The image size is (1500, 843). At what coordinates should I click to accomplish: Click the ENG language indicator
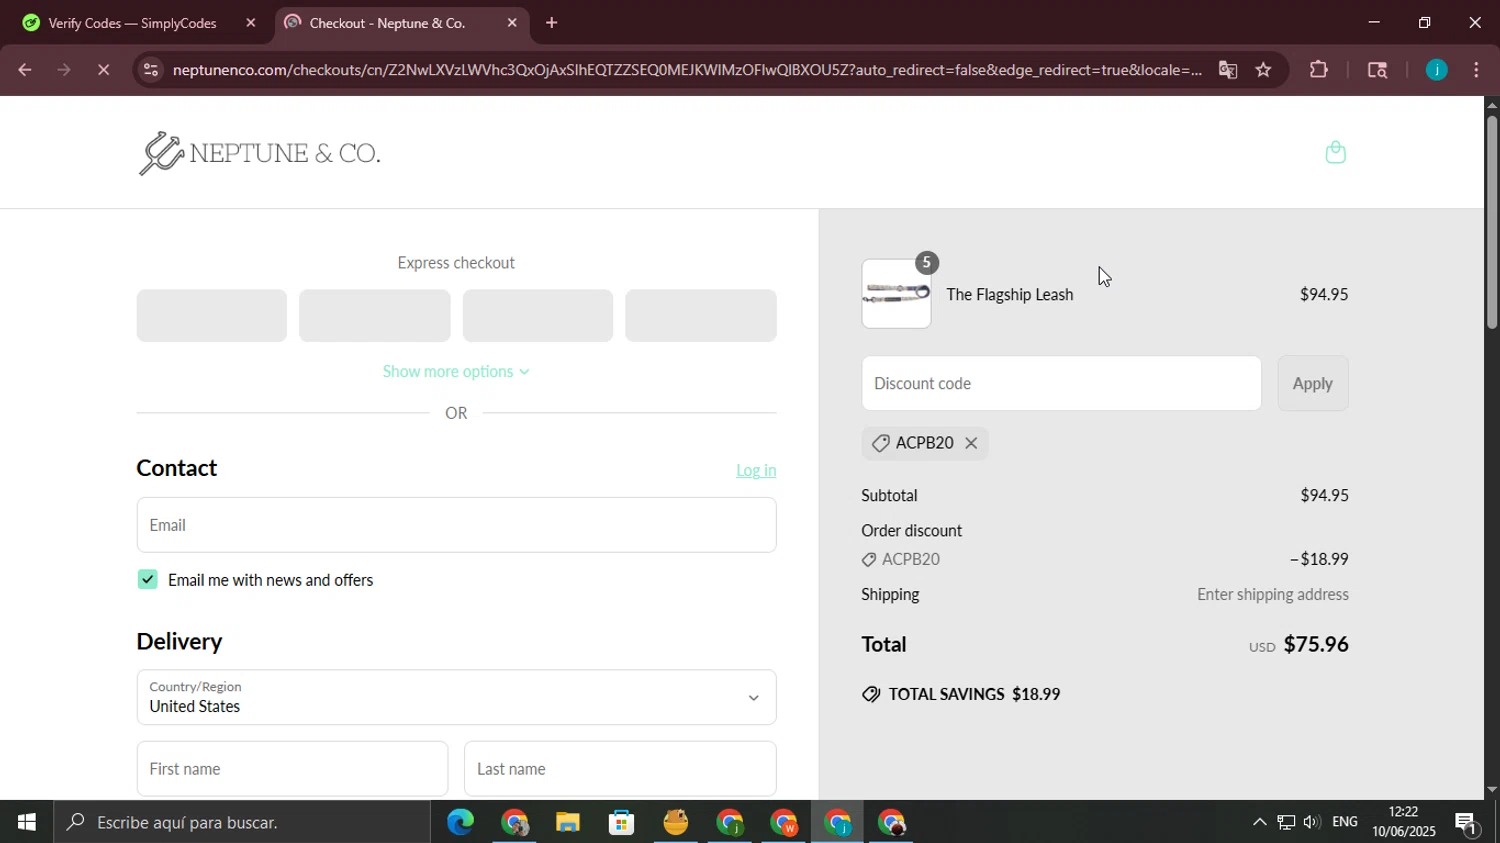1345,822
